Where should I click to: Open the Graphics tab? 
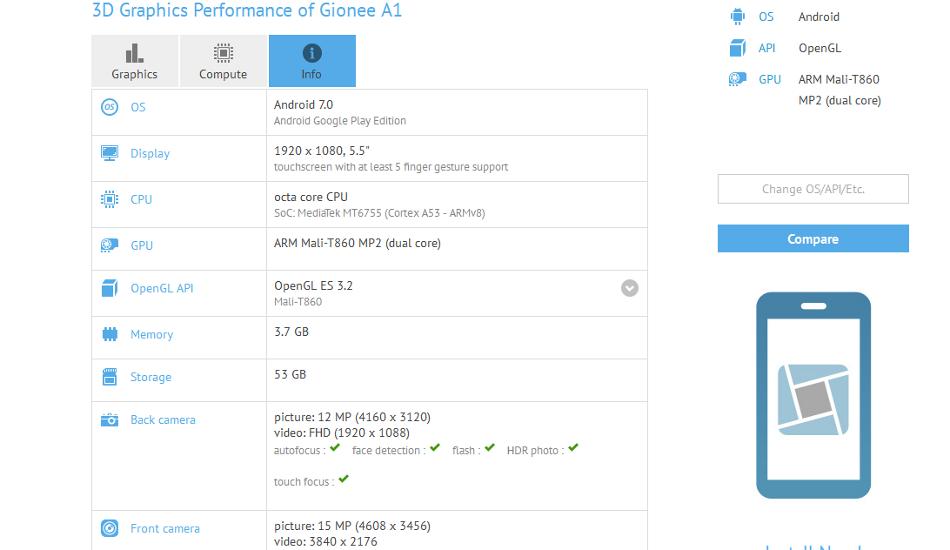[135, 61]
